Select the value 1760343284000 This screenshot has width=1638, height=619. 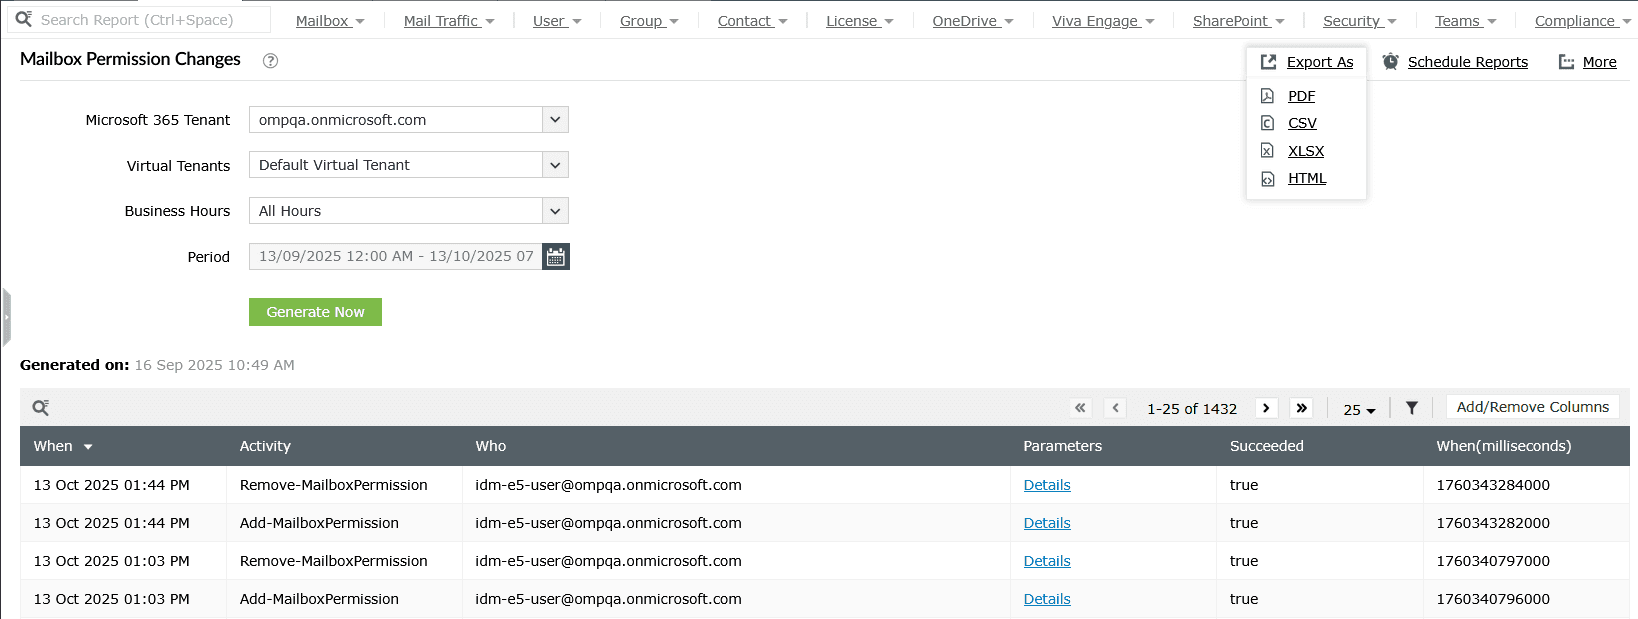(1493, 485)
